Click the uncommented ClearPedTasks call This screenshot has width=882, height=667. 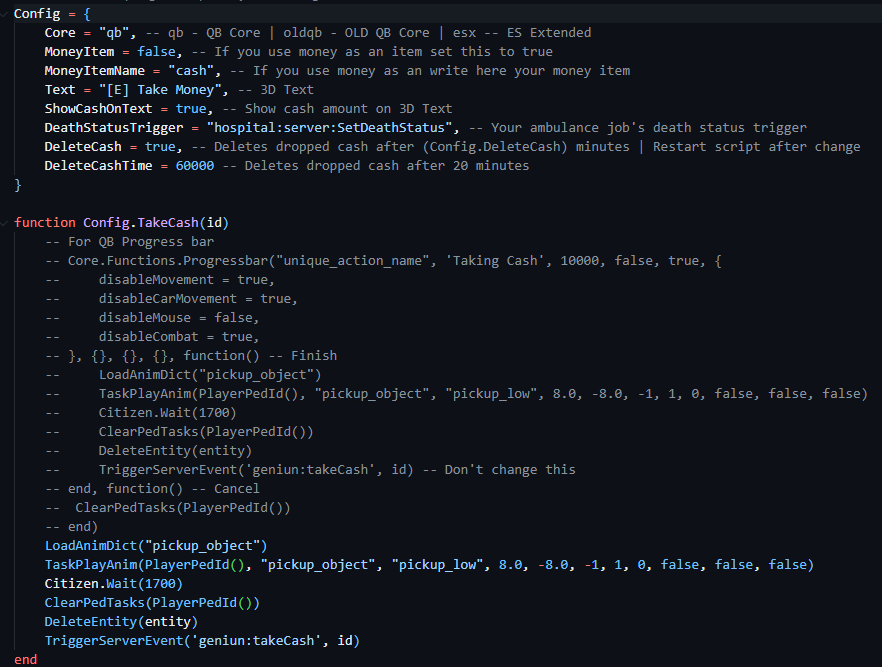pyautogui.click(x=152, y=603)
